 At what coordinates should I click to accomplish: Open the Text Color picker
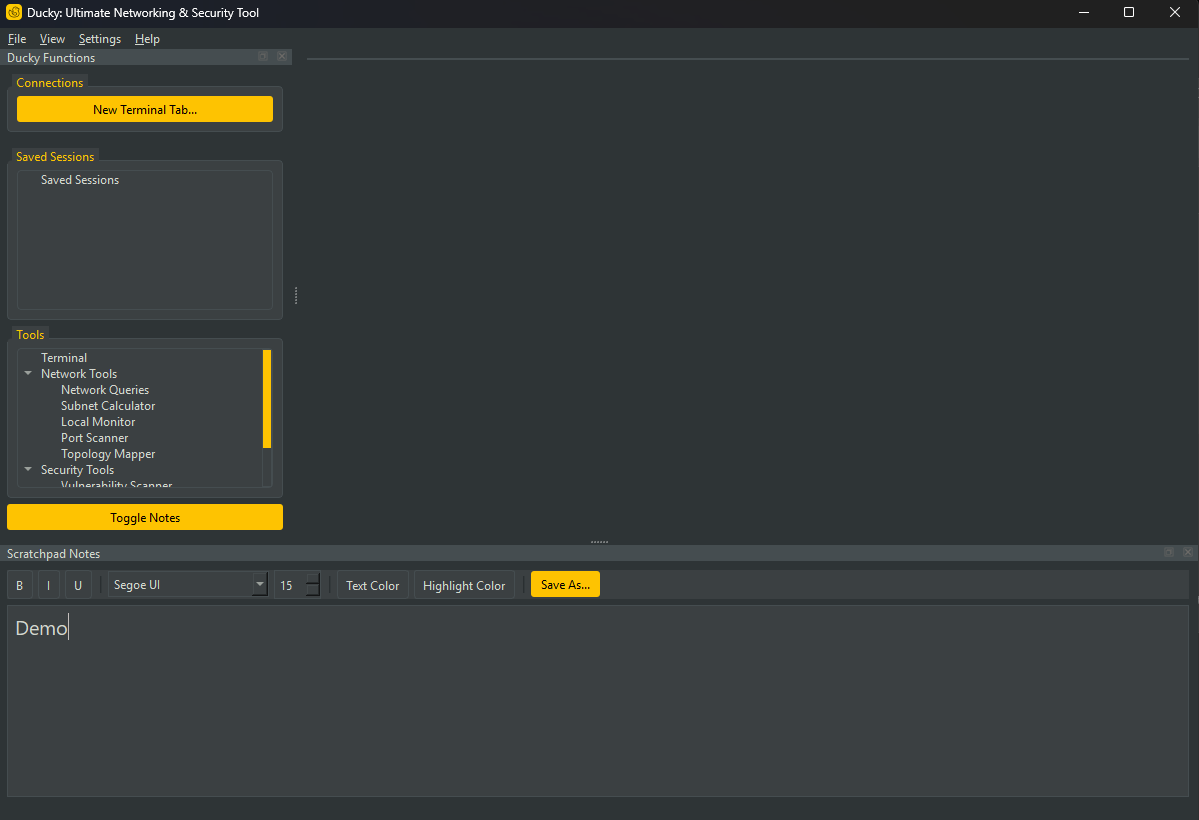372,585
